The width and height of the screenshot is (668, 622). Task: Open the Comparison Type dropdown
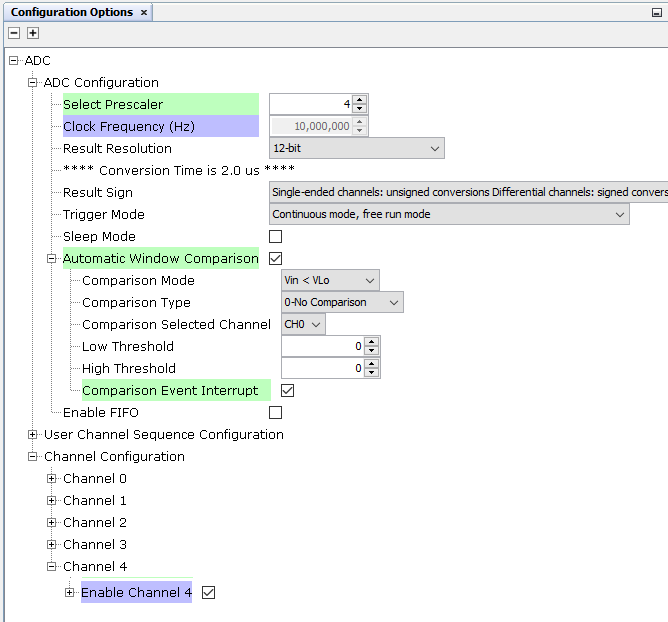342,303
